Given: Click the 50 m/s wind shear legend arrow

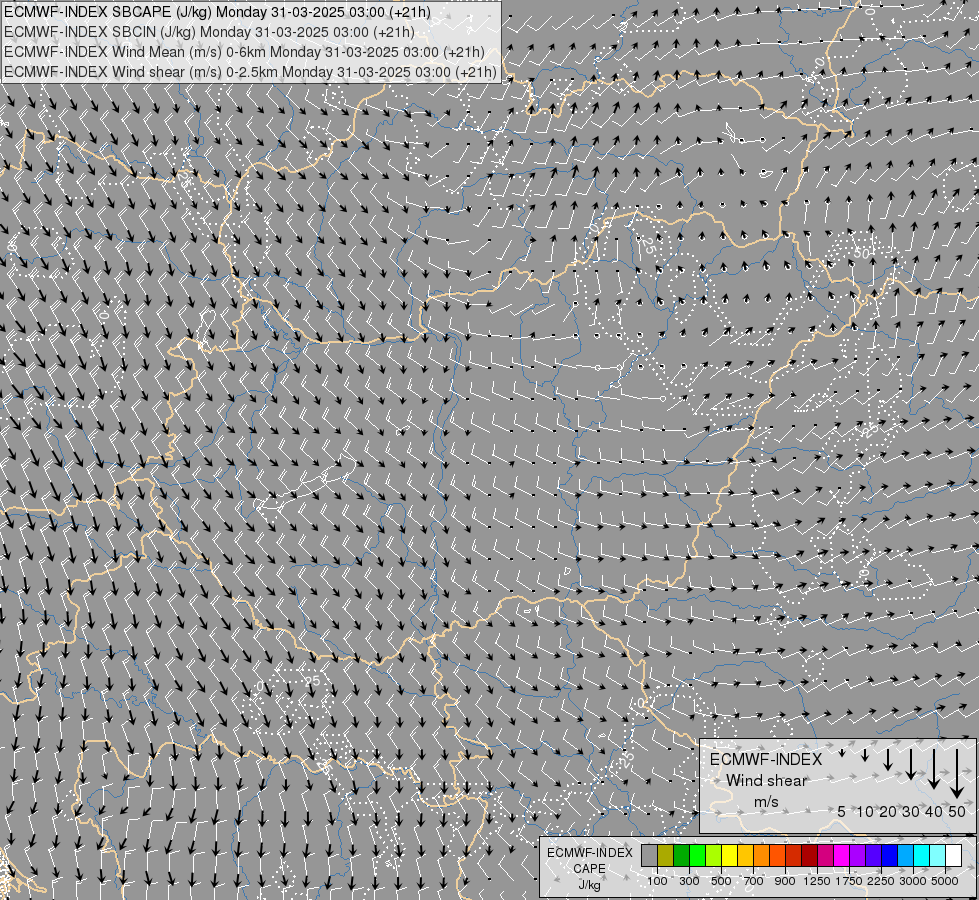Looking at the screenshot, I should pos(957,773).
